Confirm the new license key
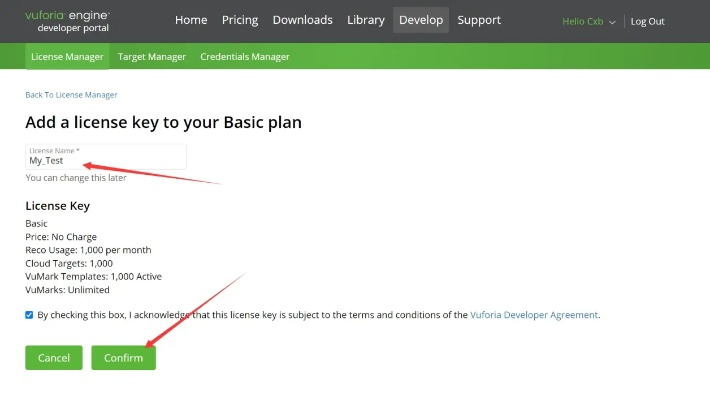Screen dimensions: 710x400 123,358
